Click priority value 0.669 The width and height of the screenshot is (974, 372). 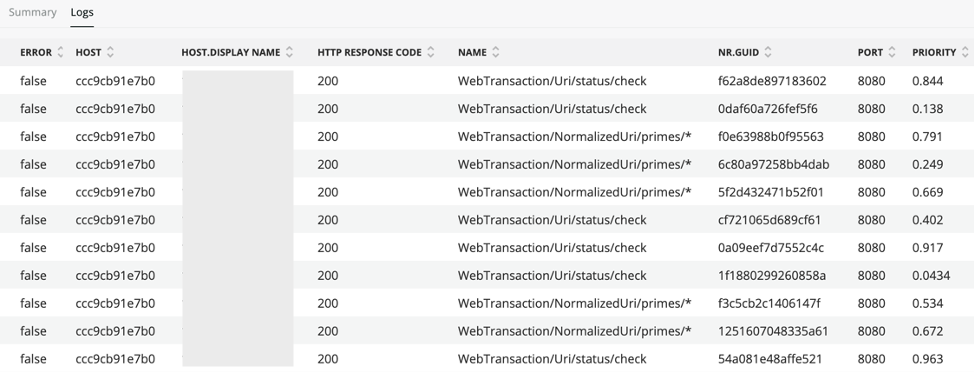[x=927, y=193]
